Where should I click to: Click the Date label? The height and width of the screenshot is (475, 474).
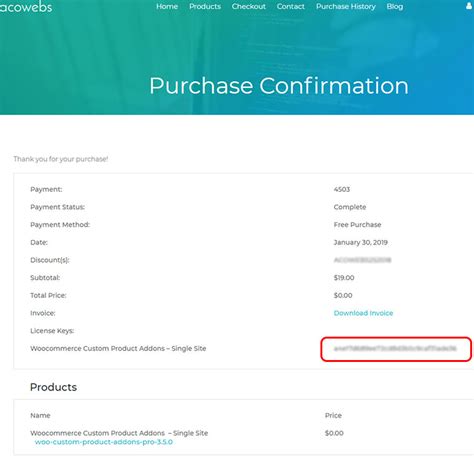tap(39, 242)
